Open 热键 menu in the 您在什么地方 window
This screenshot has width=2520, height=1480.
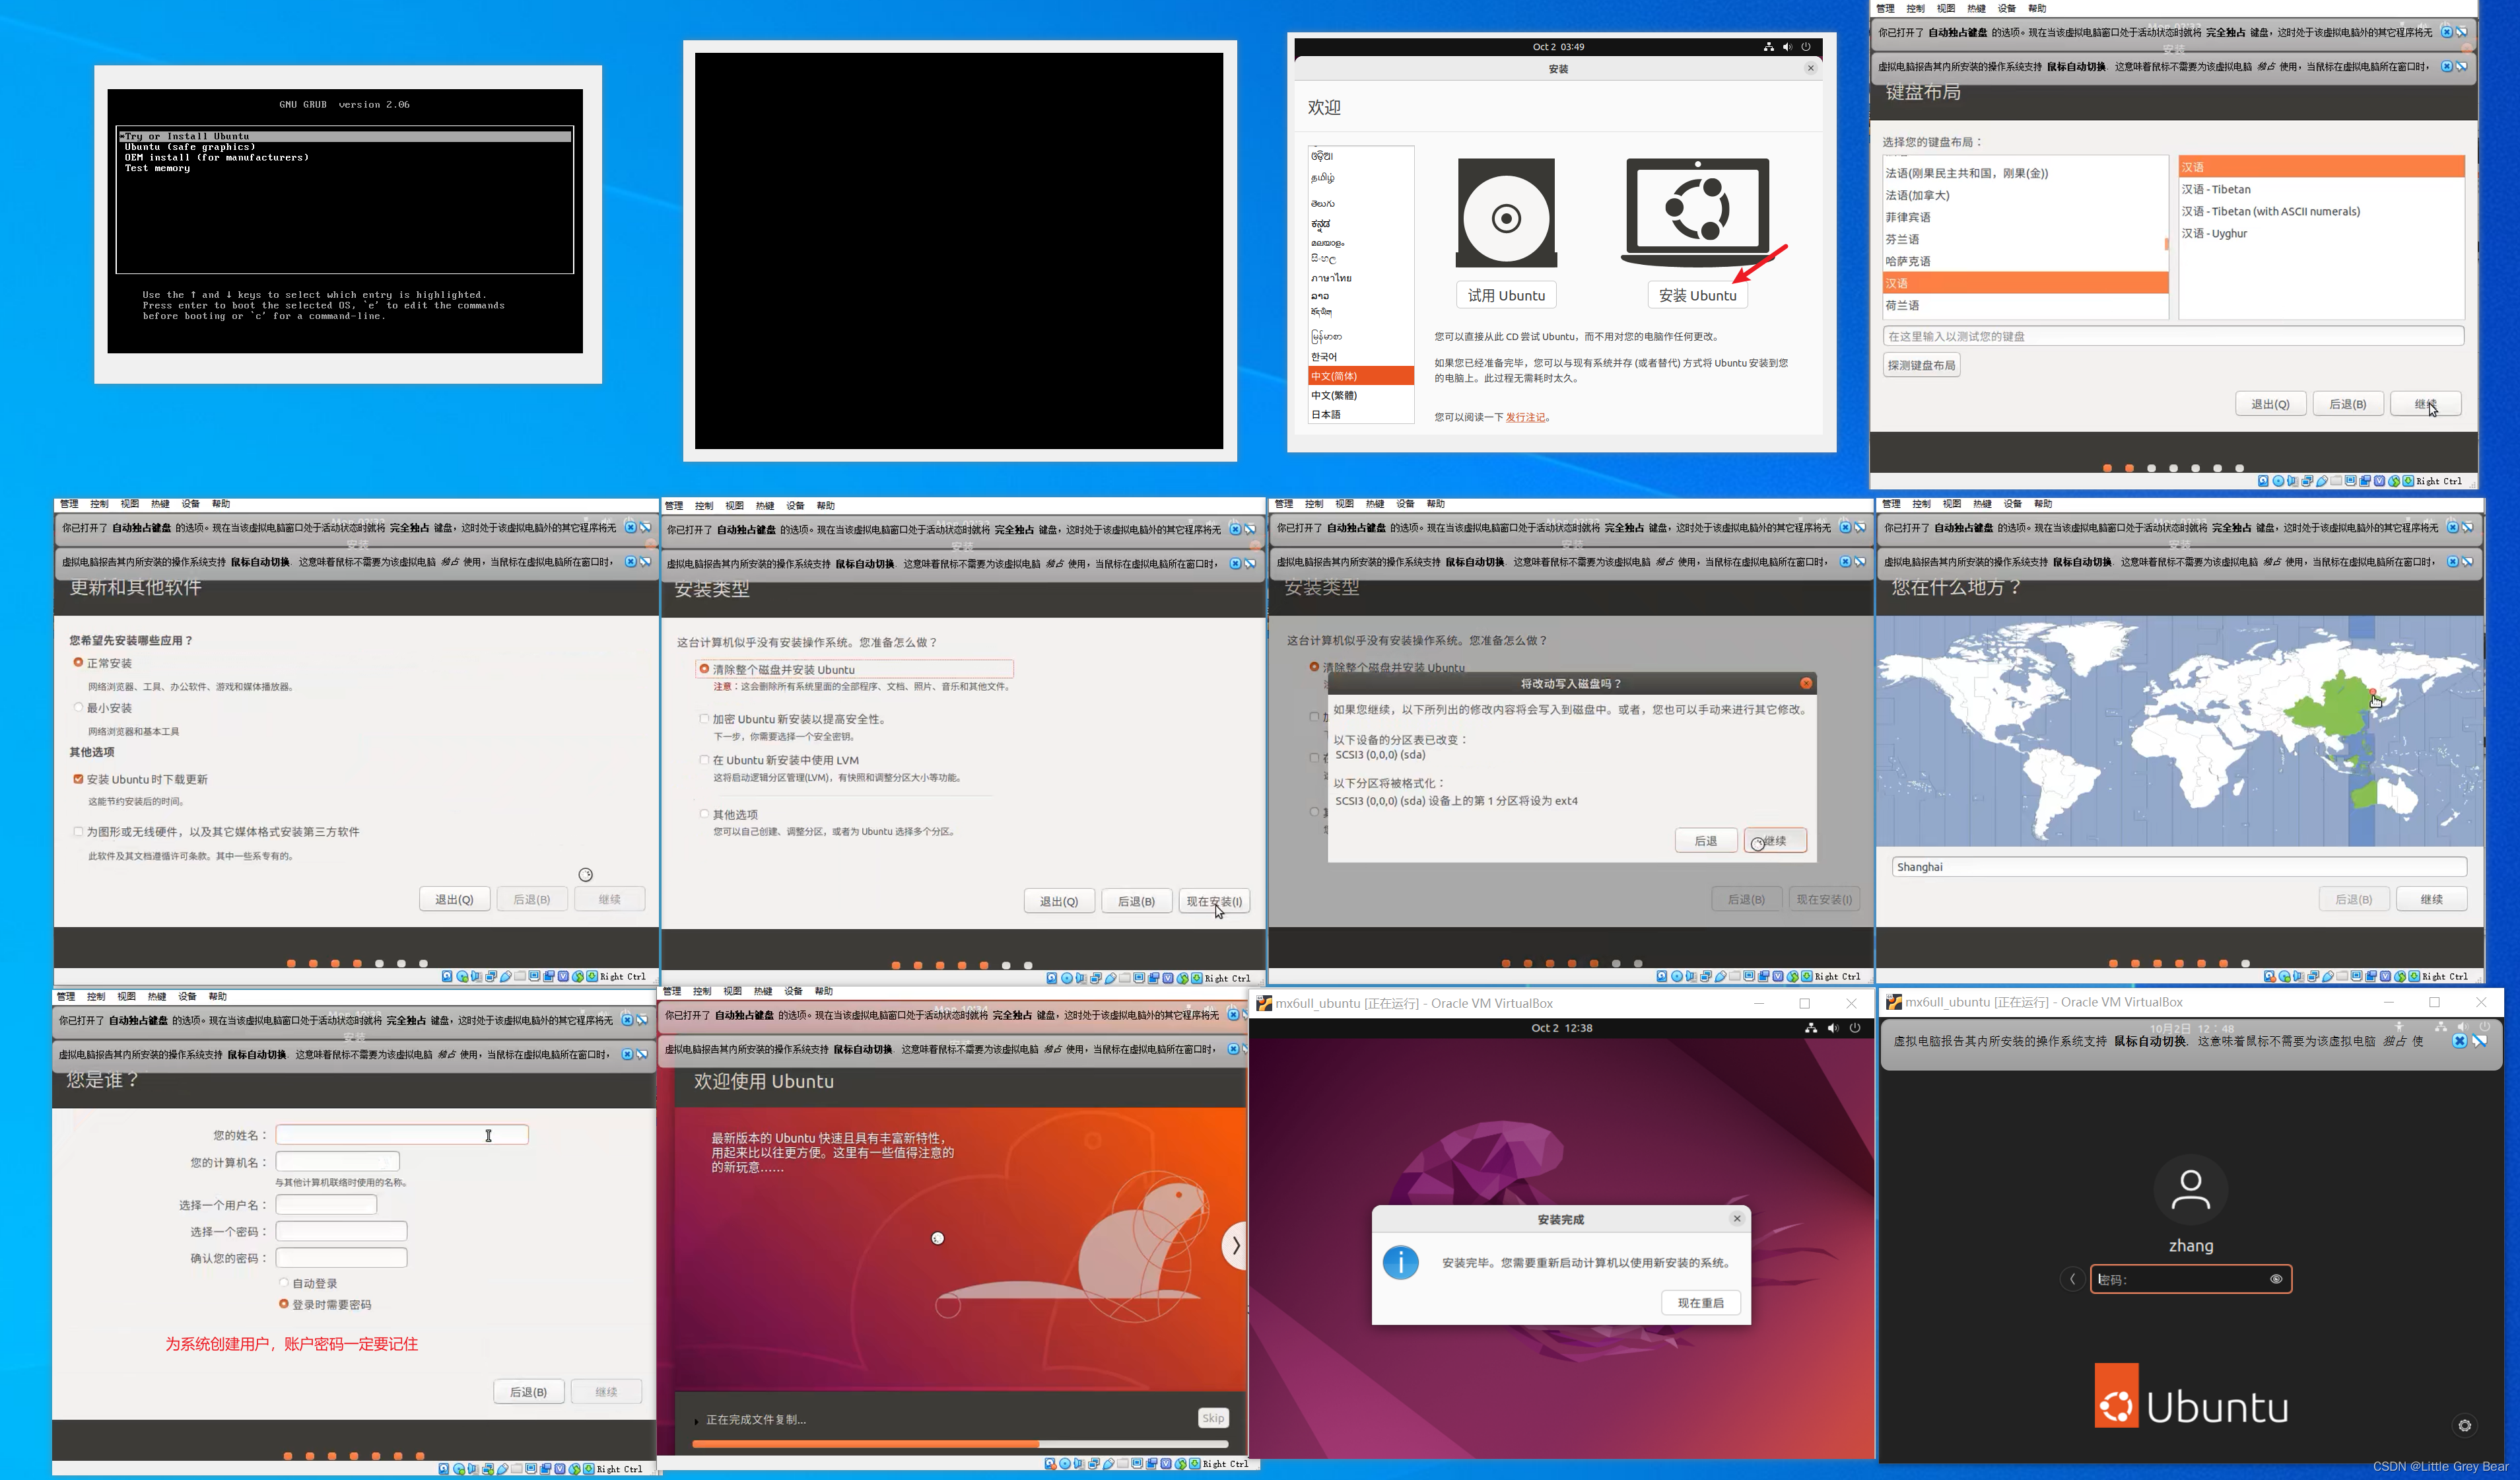[1982, 504]
